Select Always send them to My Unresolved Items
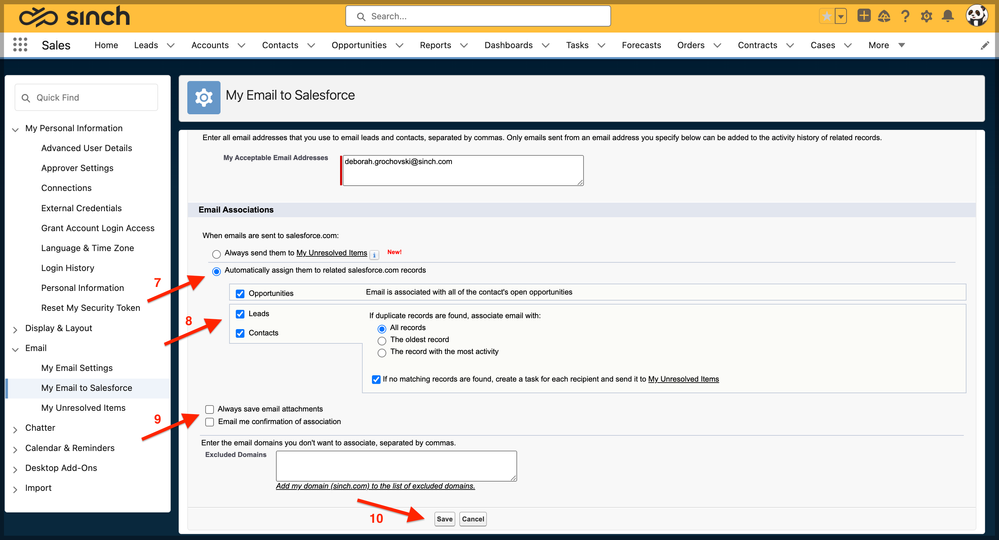The width and height of the screenshot is (999, 540). point(217,254)
